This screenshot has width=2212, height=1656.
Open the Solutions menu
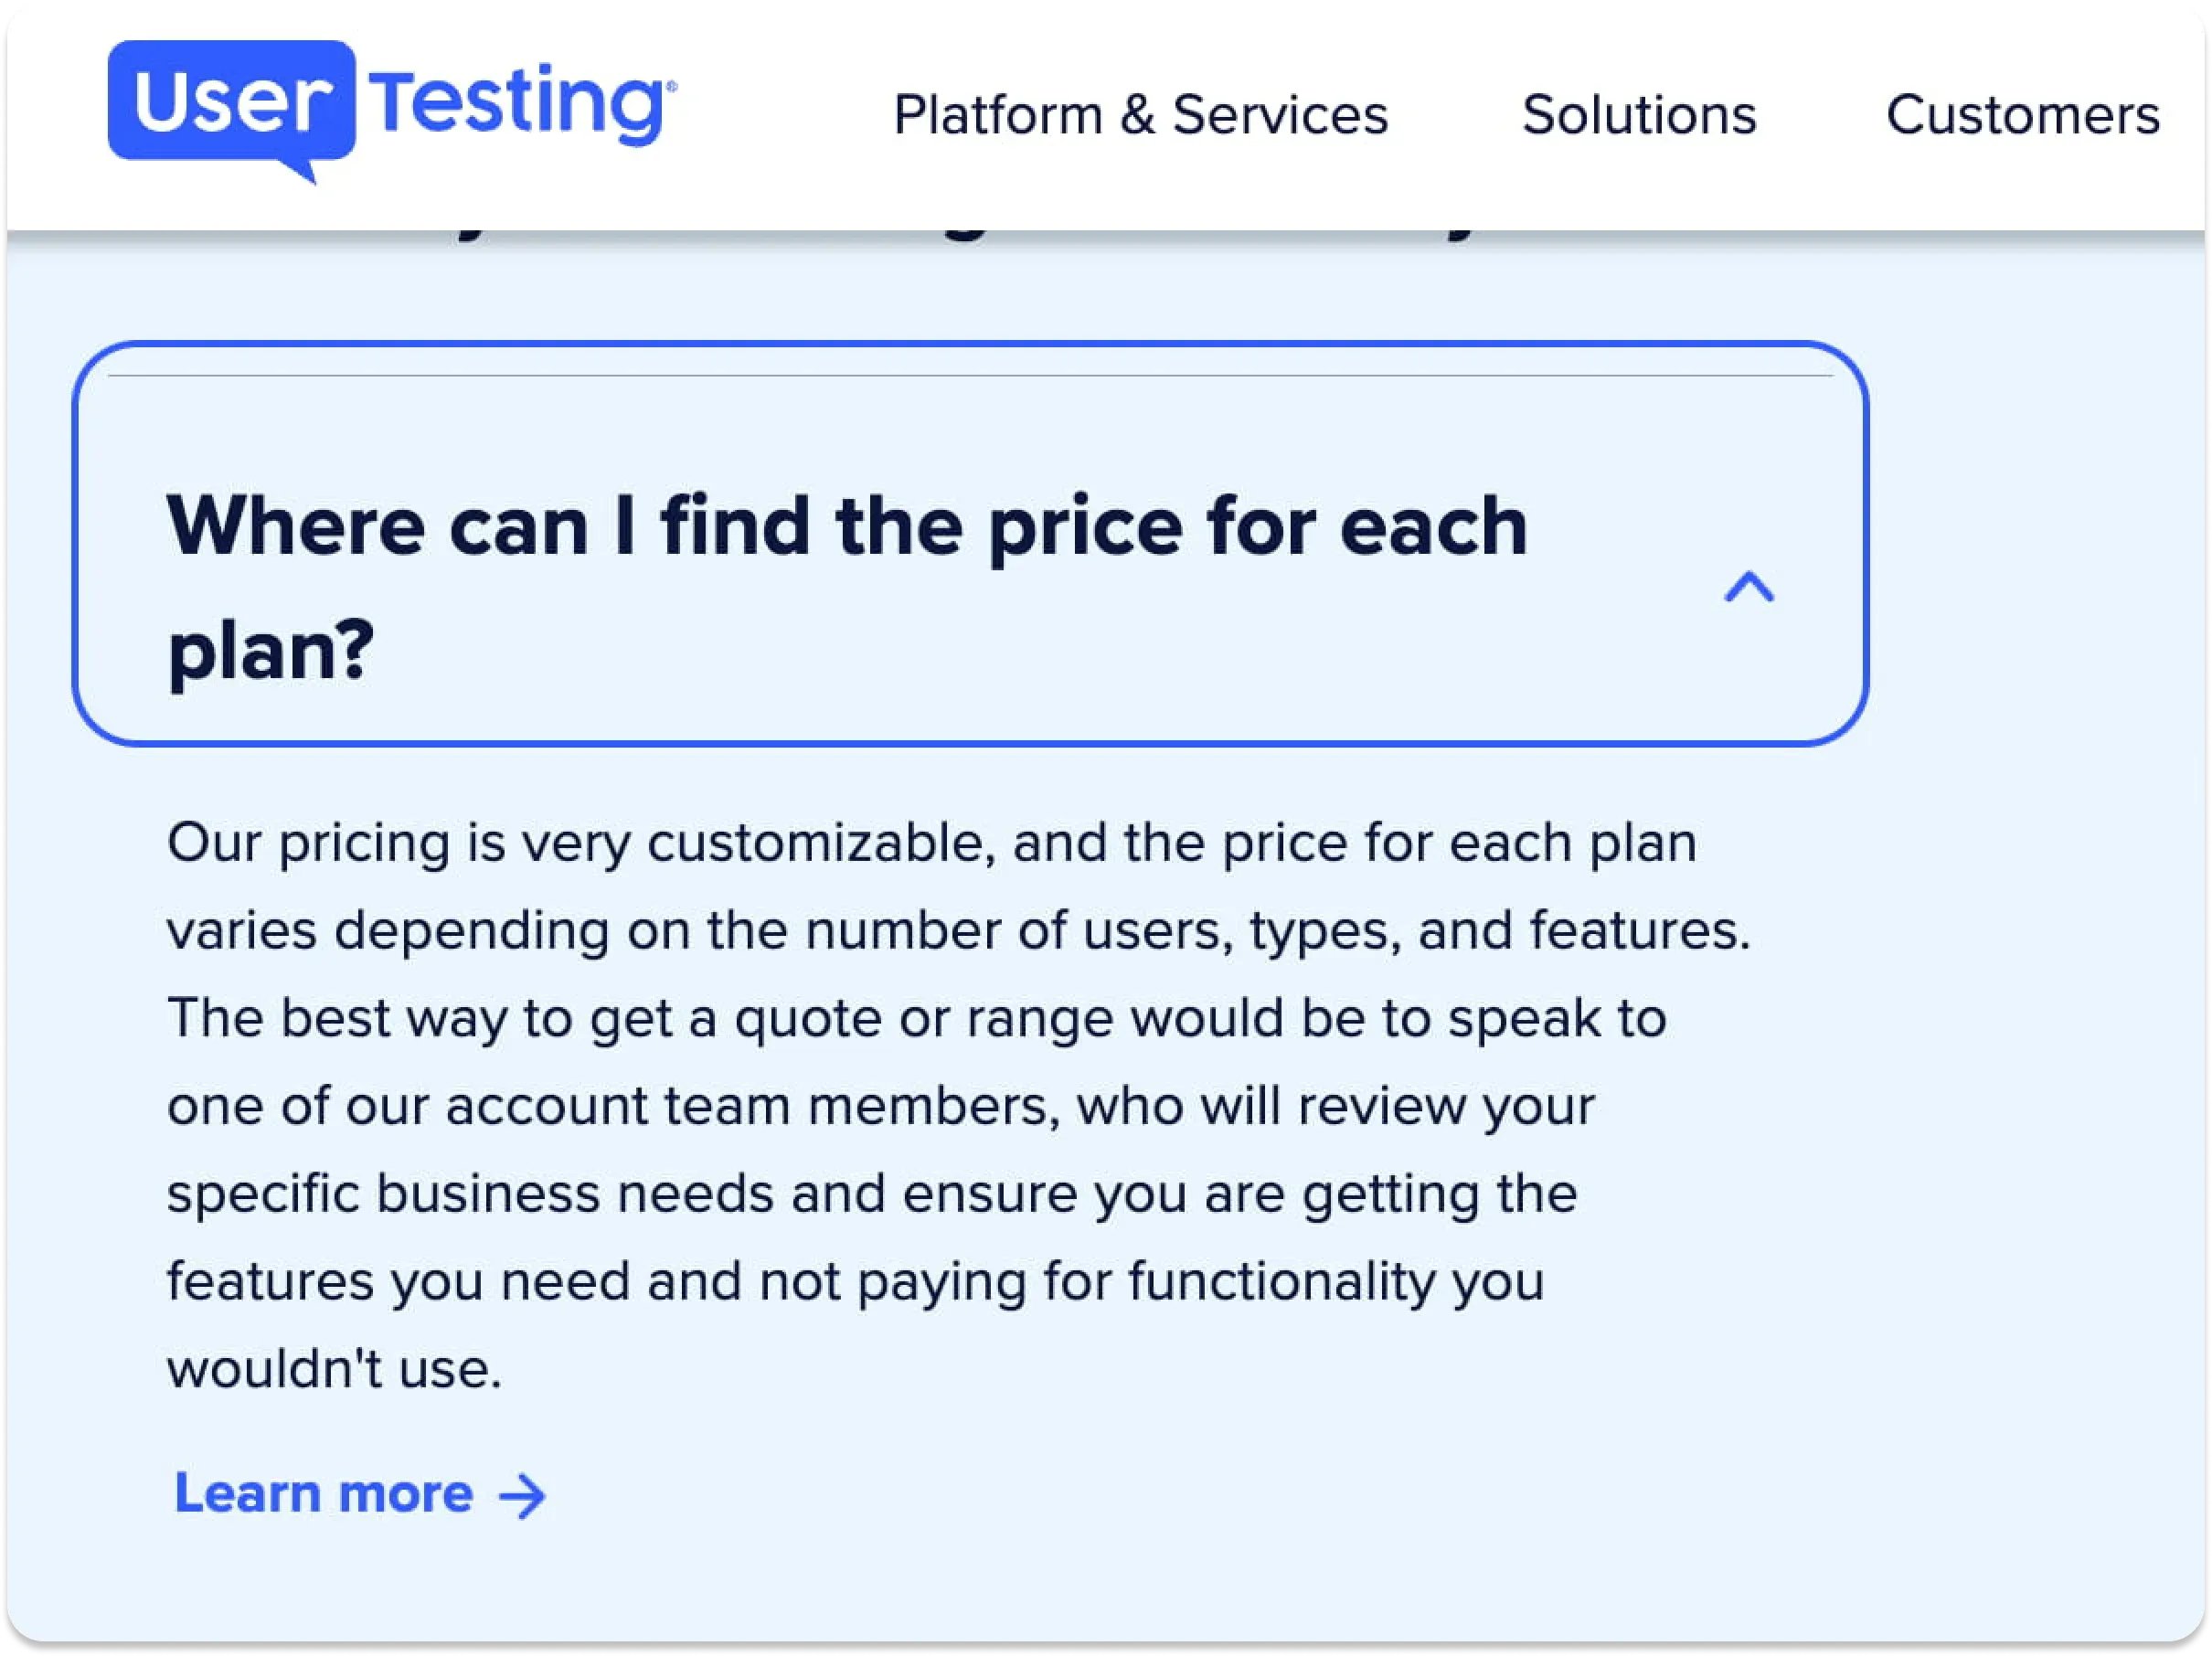(1639, 115)
